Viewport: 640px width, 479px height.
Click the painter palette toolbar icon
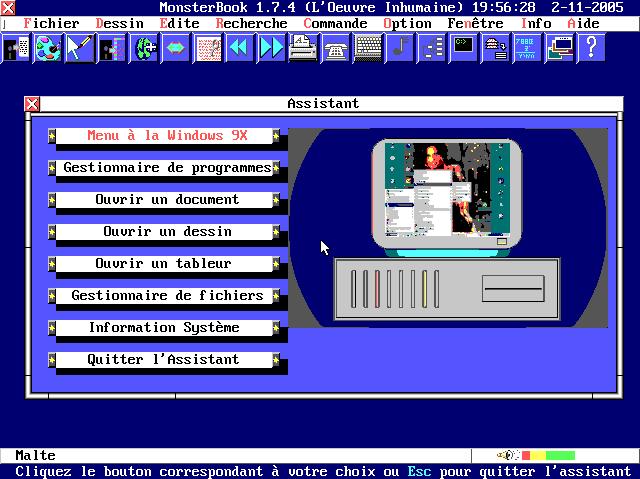[x=48, y=48]
